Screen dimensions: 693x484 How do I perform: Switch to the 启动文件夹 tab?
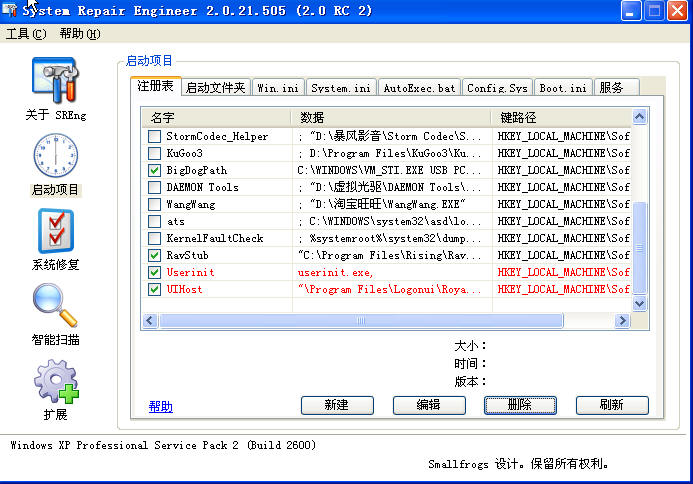click(216, 88)
